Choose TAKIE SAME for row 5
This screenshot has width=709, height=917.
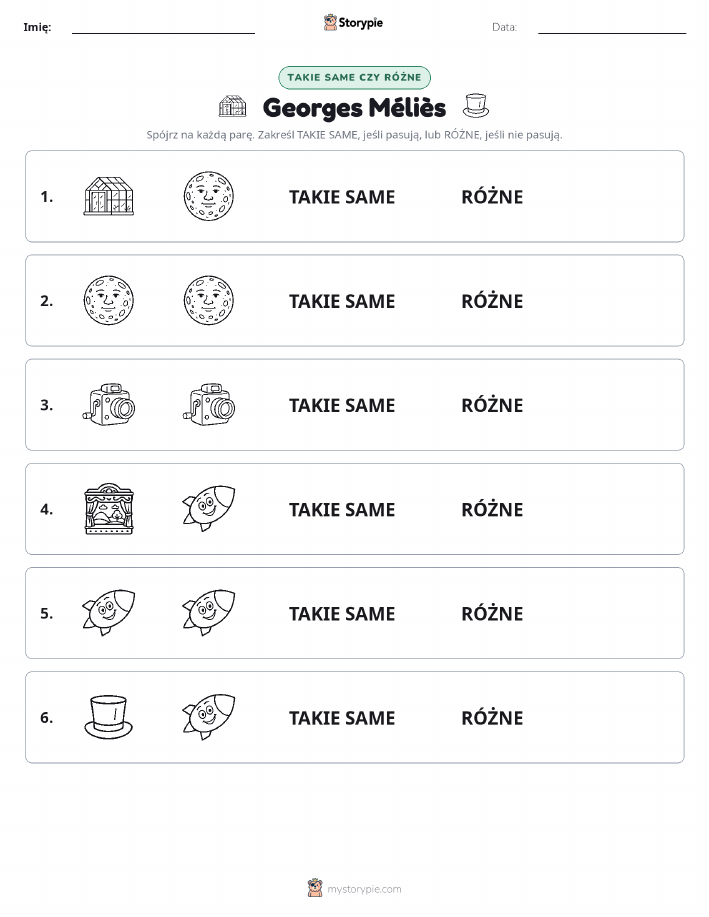(x=342, y=613)
